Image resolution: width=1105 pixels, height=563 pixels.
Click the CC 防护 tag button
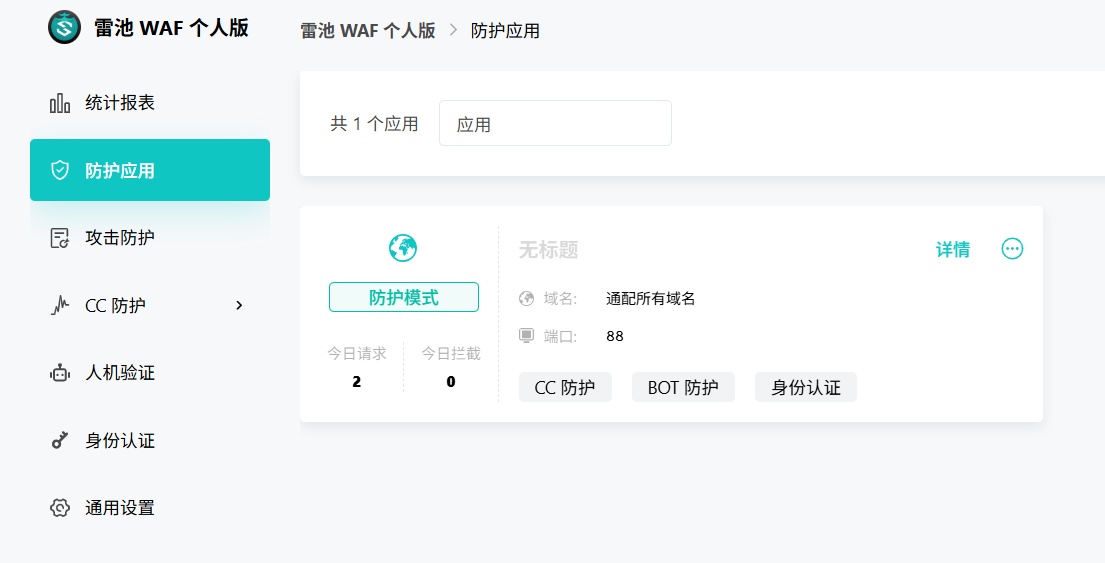565,388
